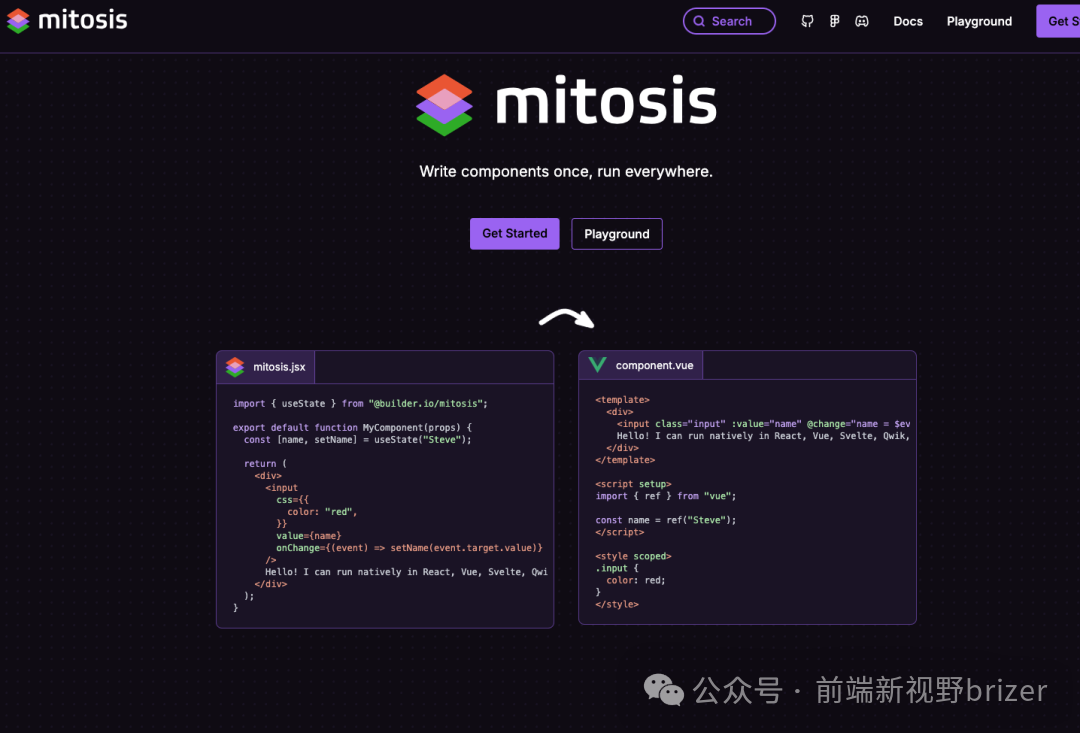Click the mitosis hero heading text
The width and height of the screenshot is (1080, 733).
[605, 101]
